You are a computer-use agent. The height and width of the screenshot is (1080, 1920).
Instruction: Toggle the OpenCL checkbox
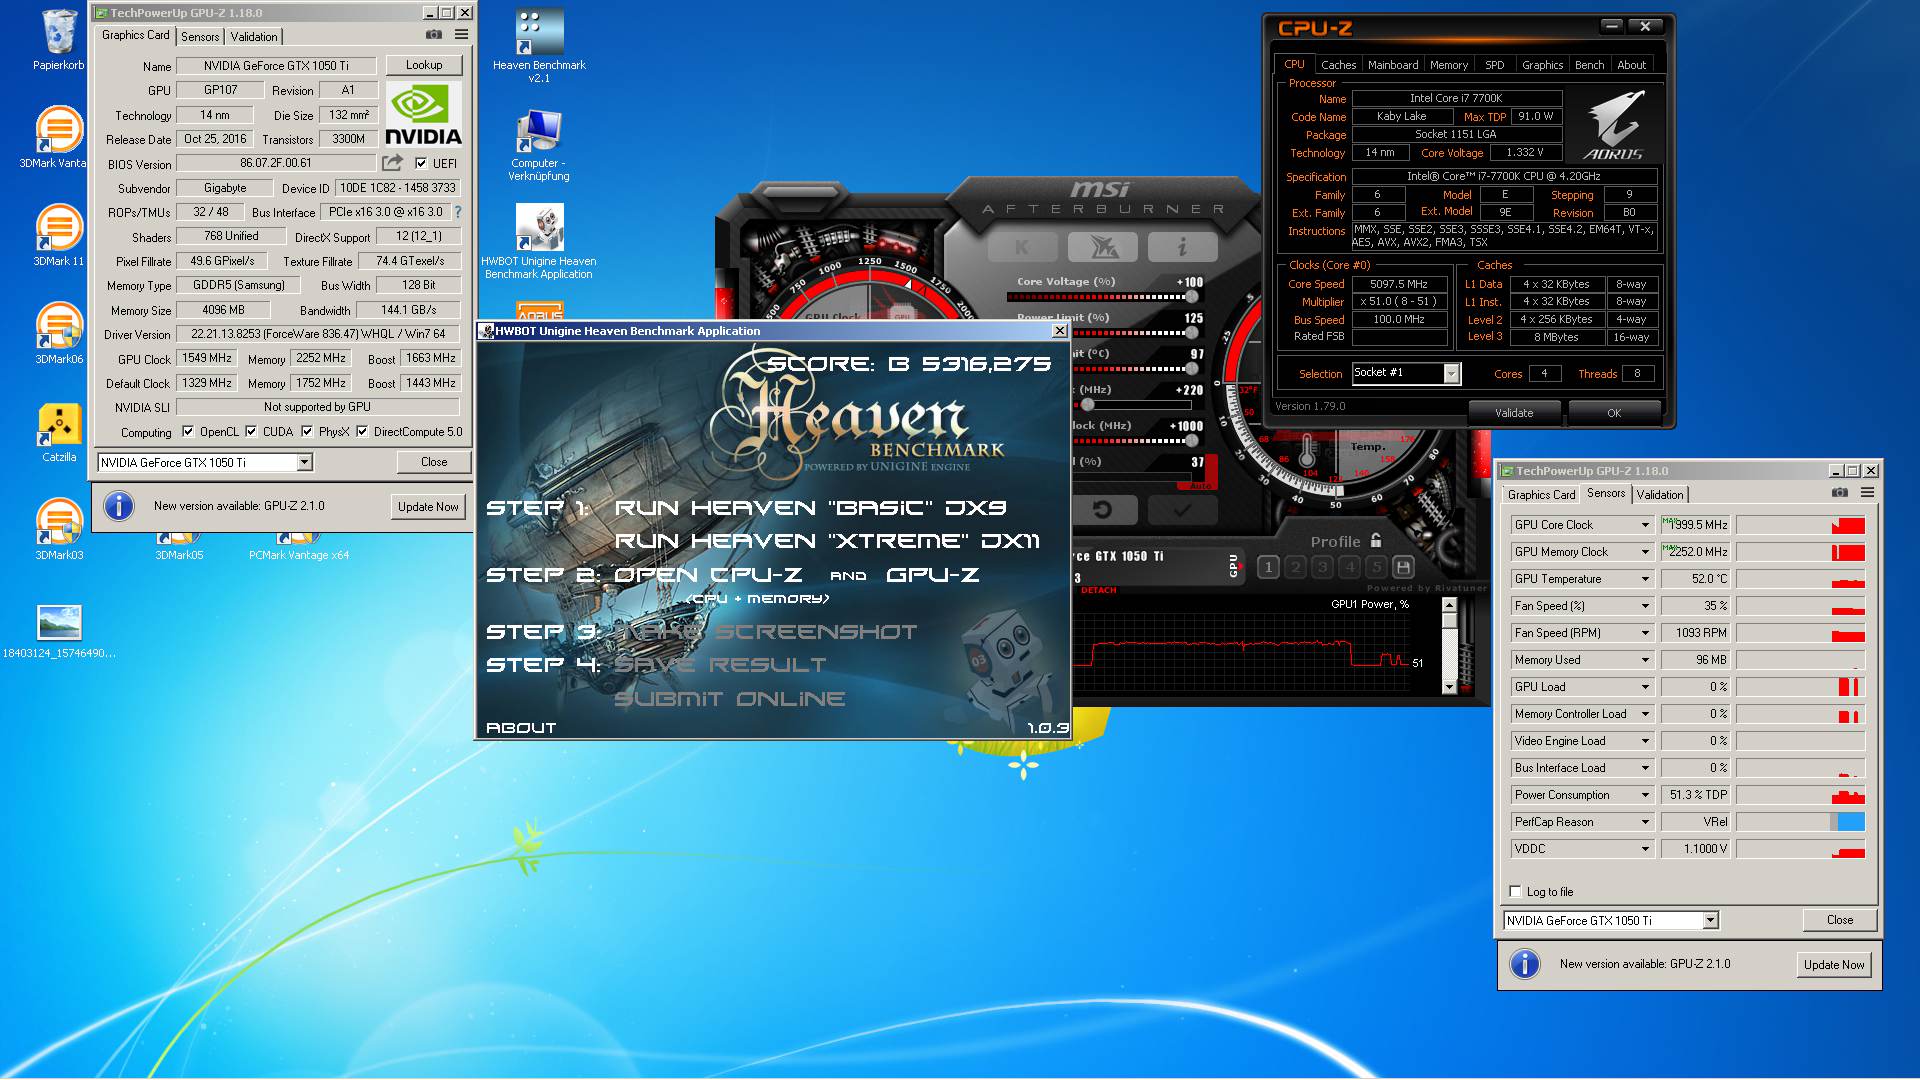tap(188, 432)
